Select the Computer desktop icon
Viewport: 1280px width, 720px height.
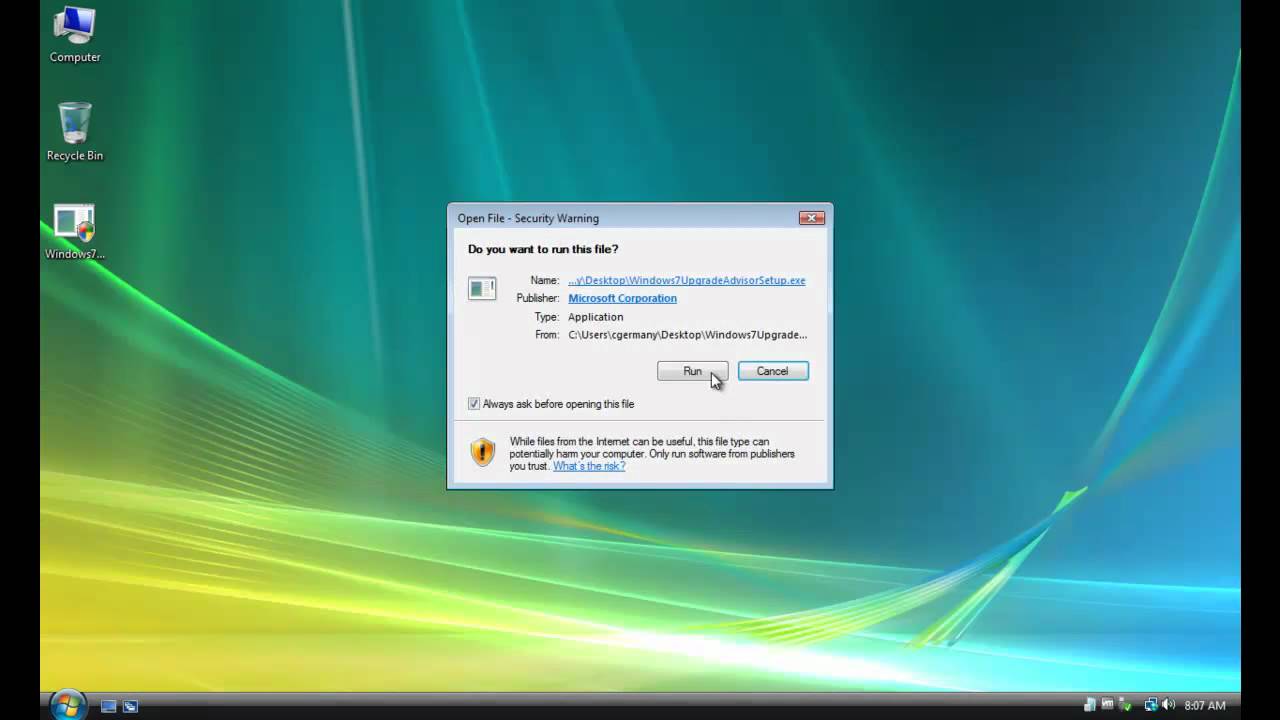pos(75,35)
